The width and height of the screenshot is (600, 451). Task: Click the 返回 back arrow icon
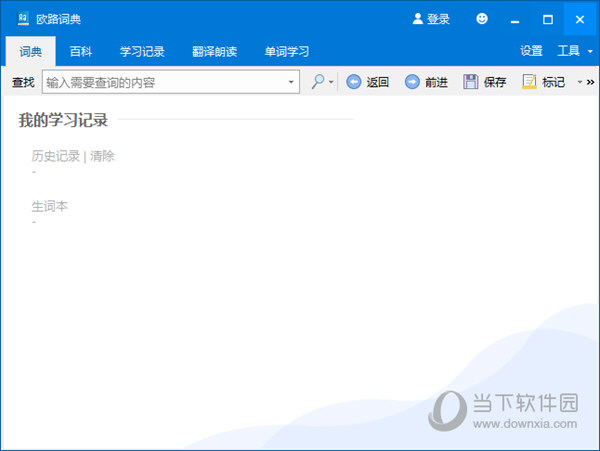(354, 82)
